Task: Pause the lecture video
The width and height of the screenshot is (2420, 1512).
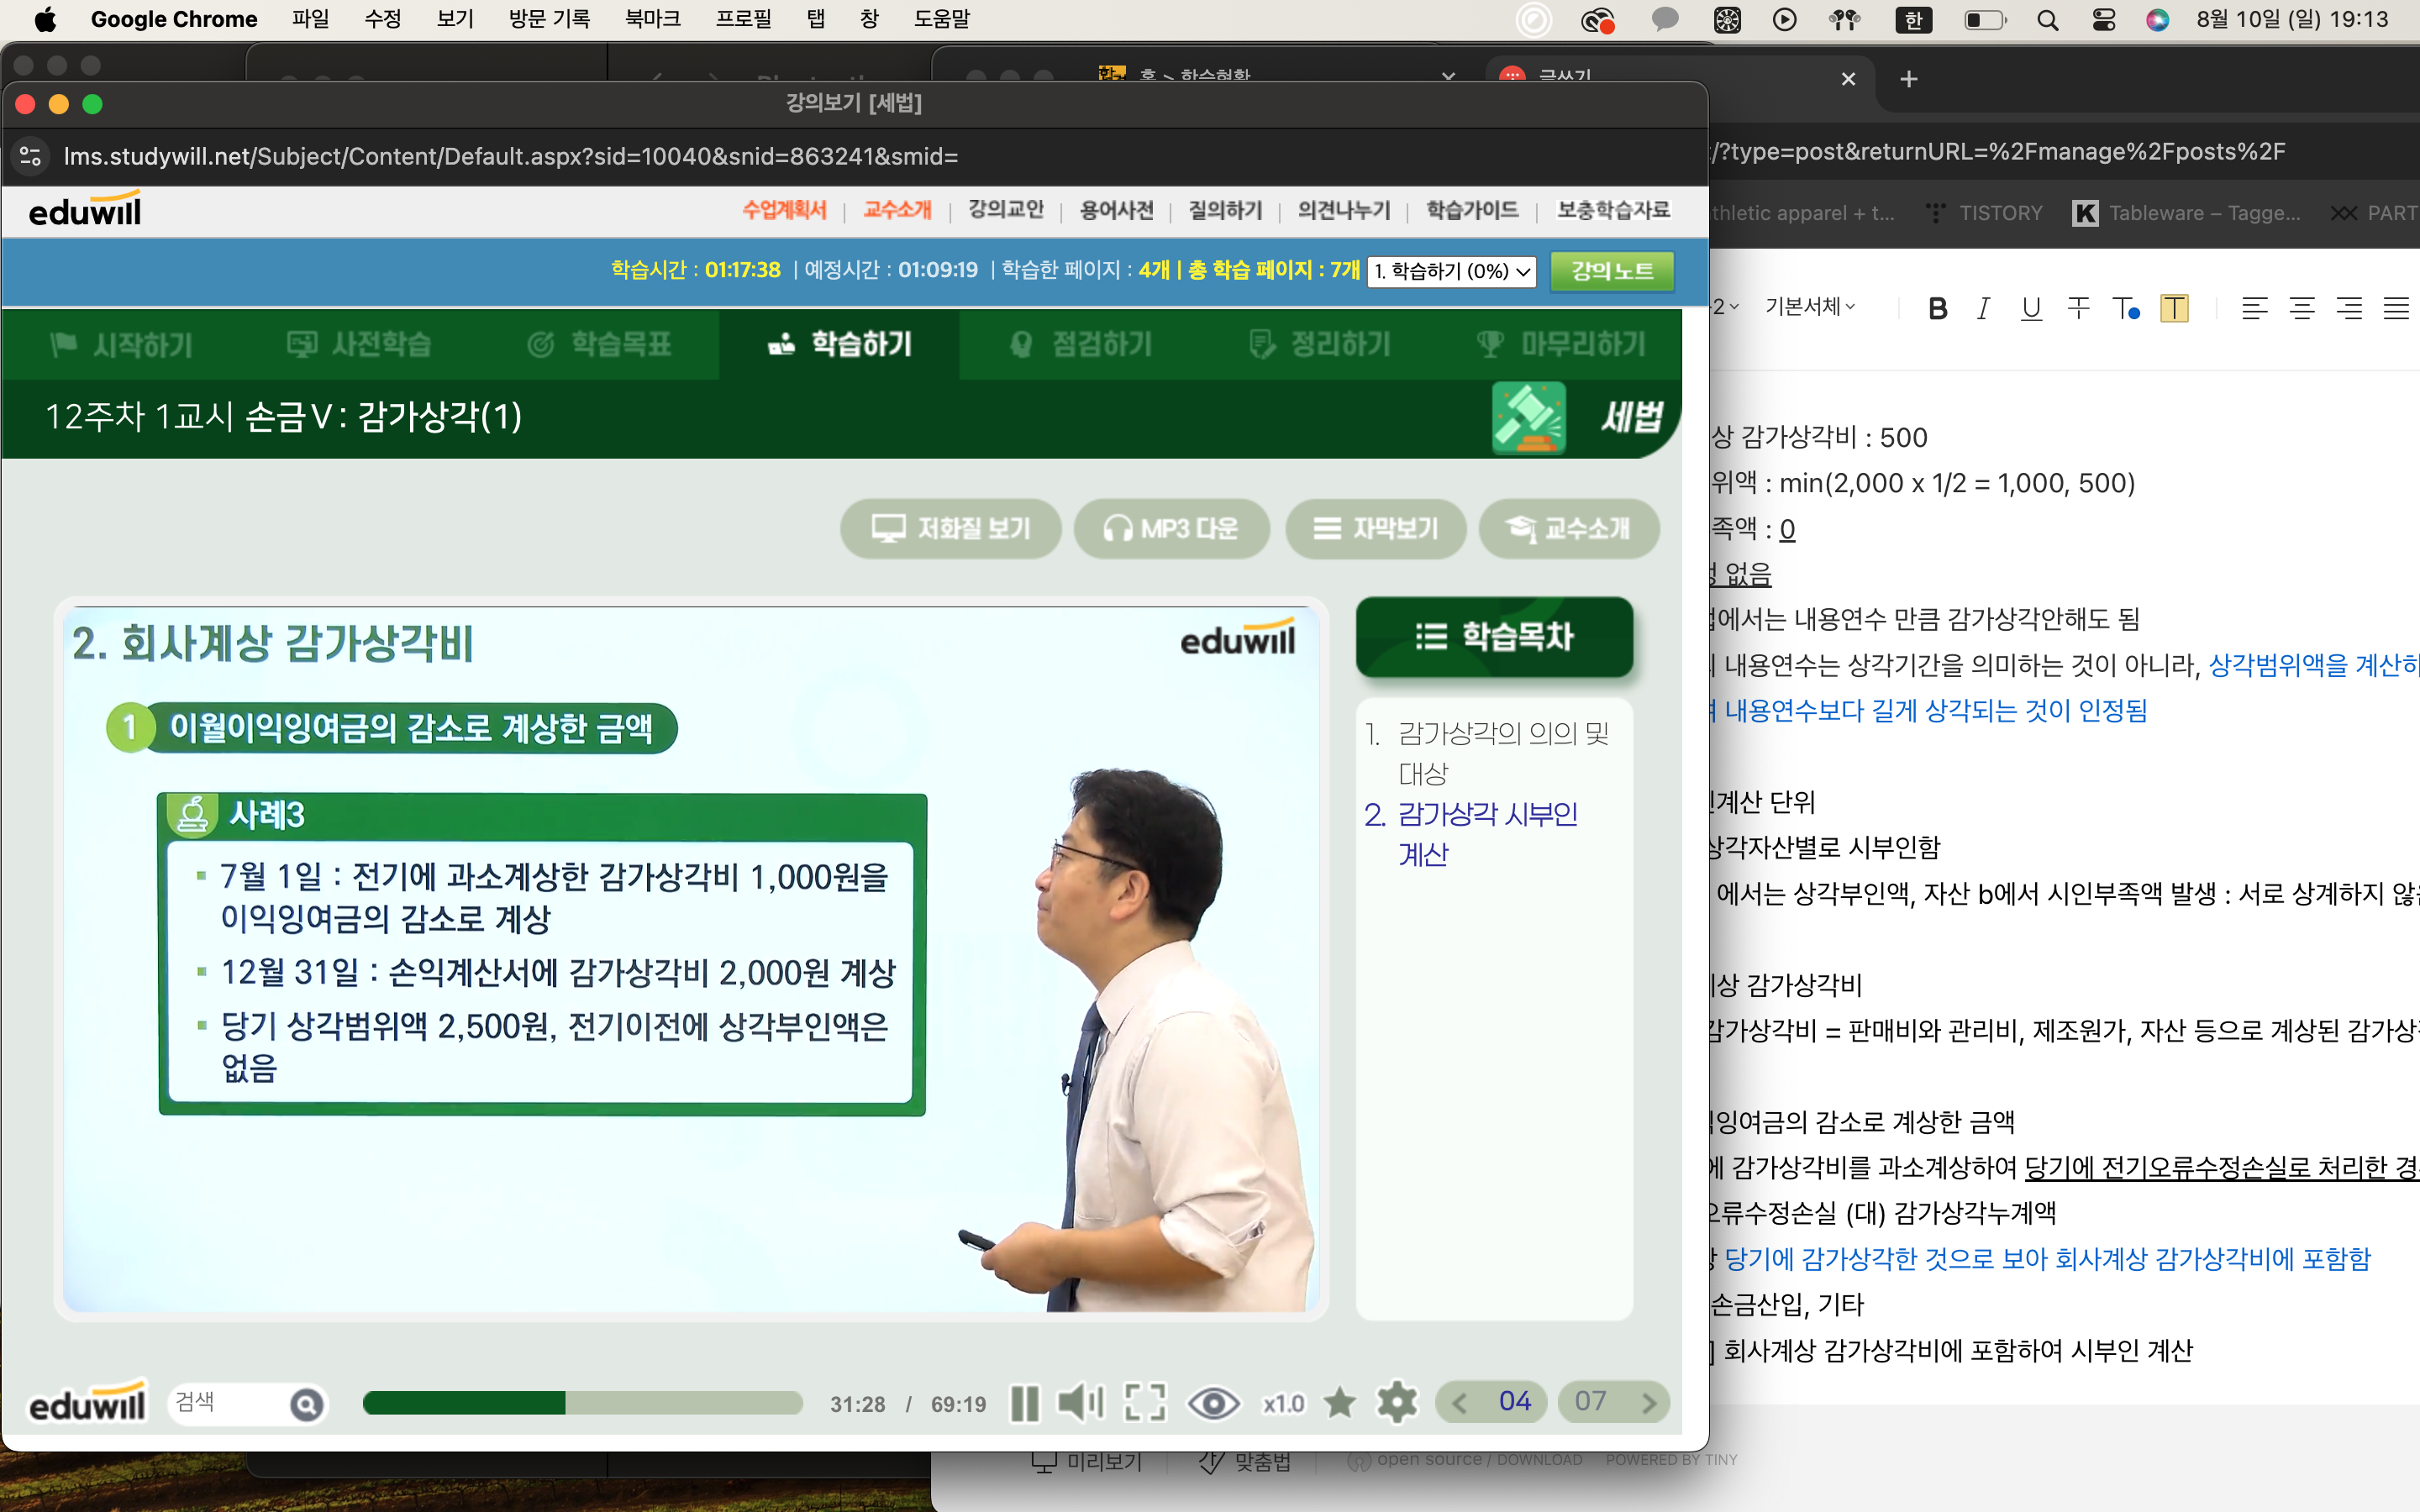Action: click(1025, 1403)
